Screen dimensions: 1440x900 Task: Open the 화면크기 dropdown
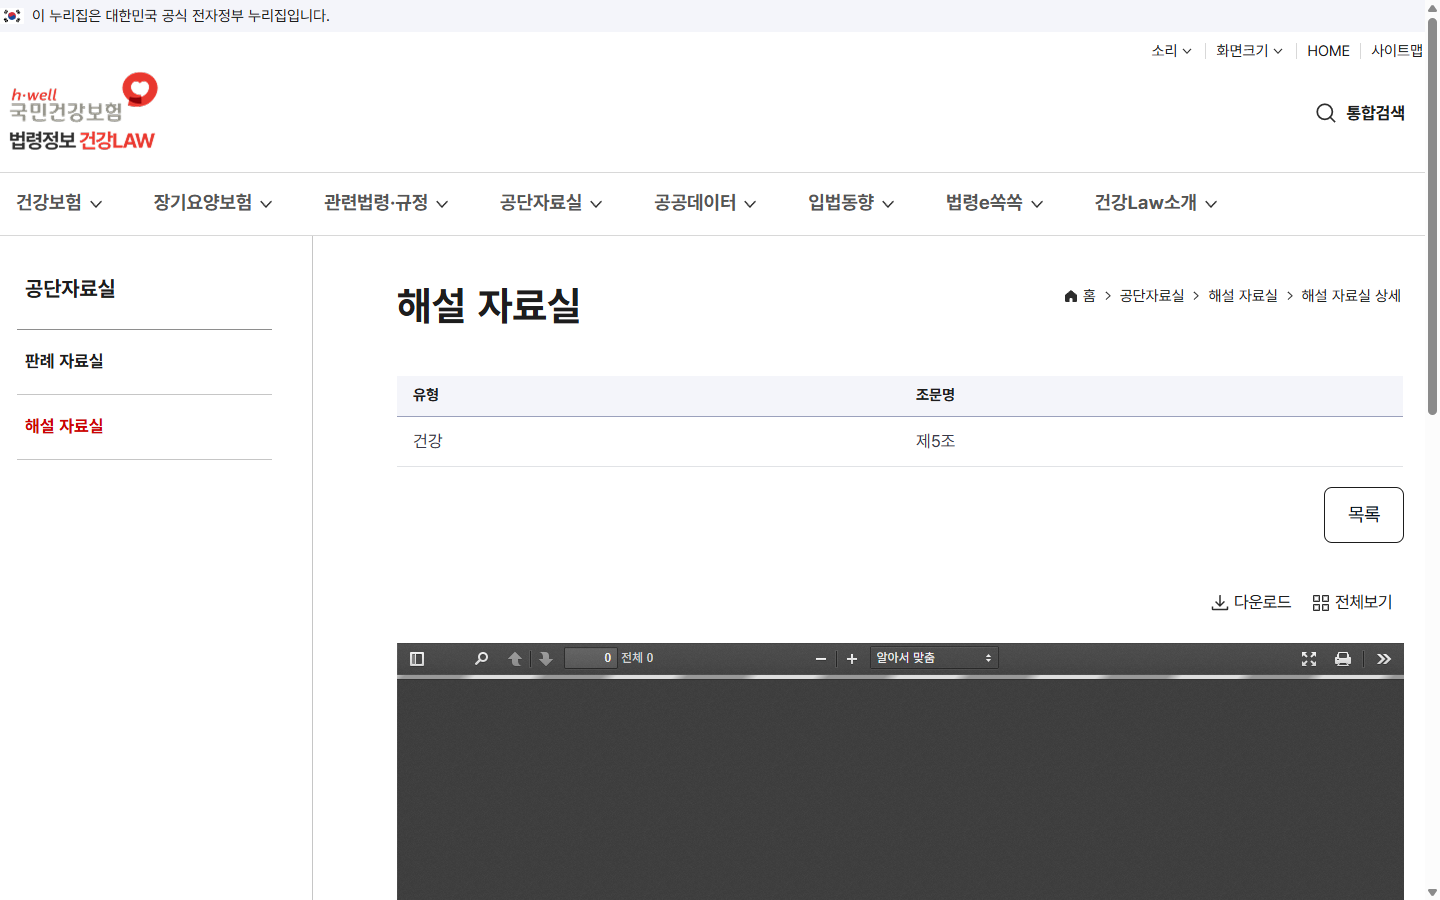click(1249, 51)
